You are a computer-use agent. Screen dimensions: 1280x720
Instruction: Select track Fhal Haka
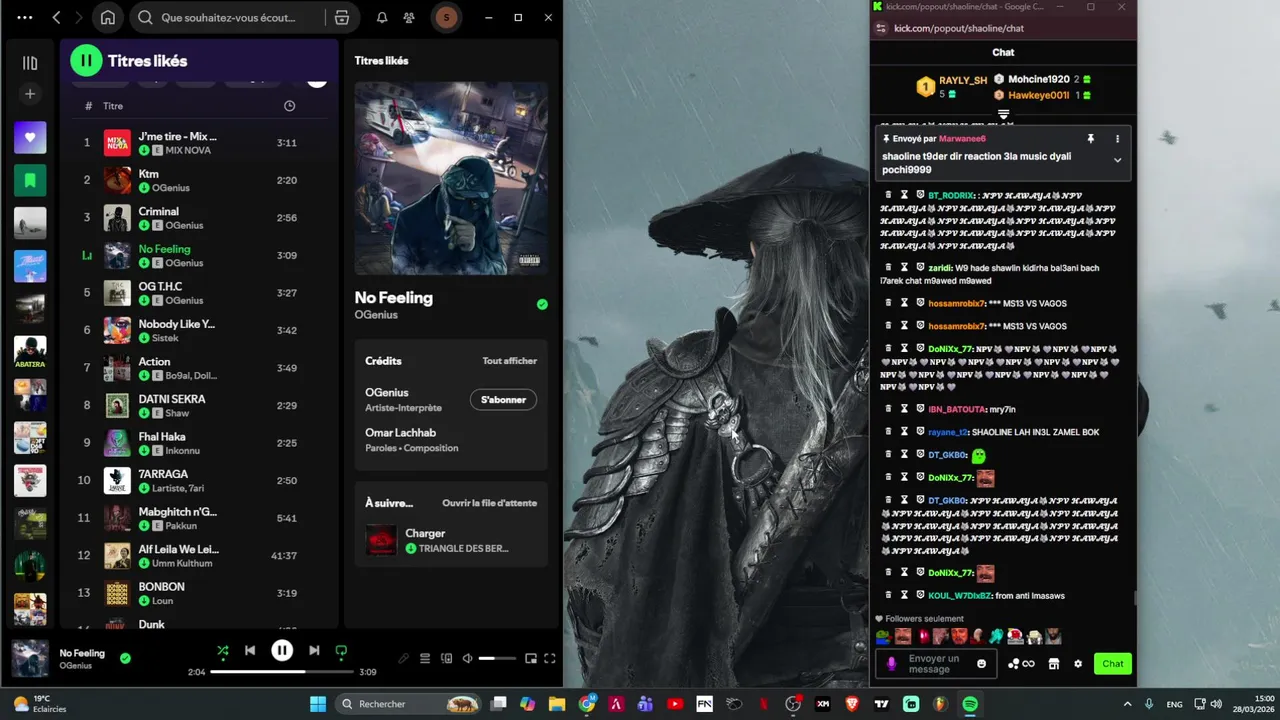[x=200, y=443]
